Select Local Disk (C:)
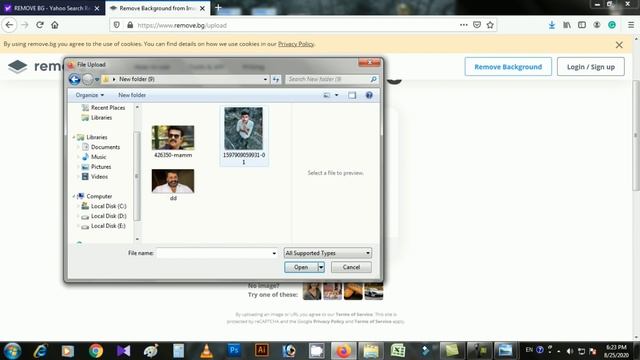 pyautogui.click(x=104, y=206)
